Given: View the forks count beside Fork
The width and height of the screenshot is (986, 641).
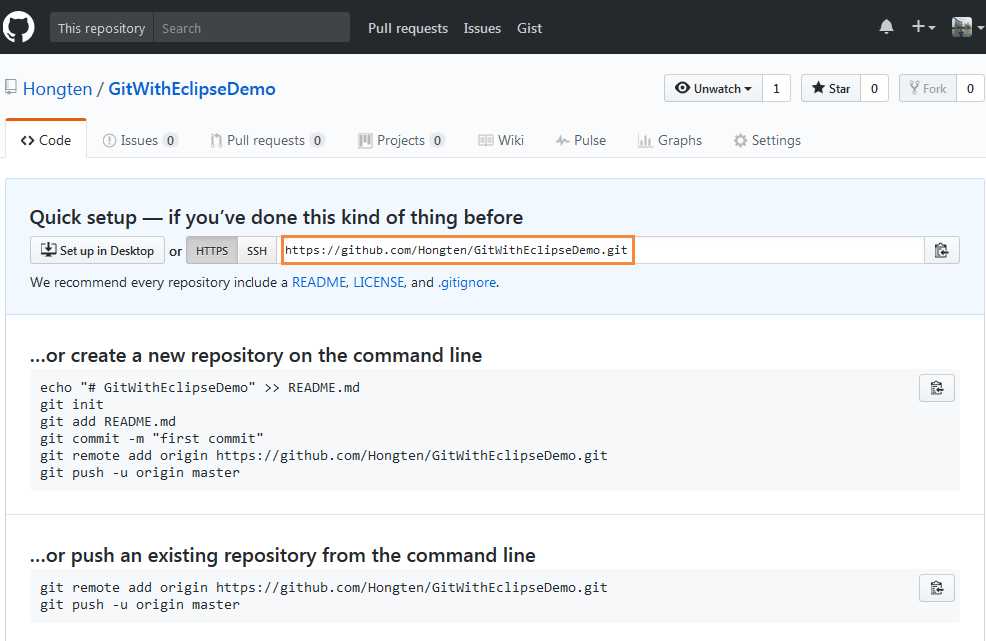Looking at the screenshot, I should coord(970,88).
